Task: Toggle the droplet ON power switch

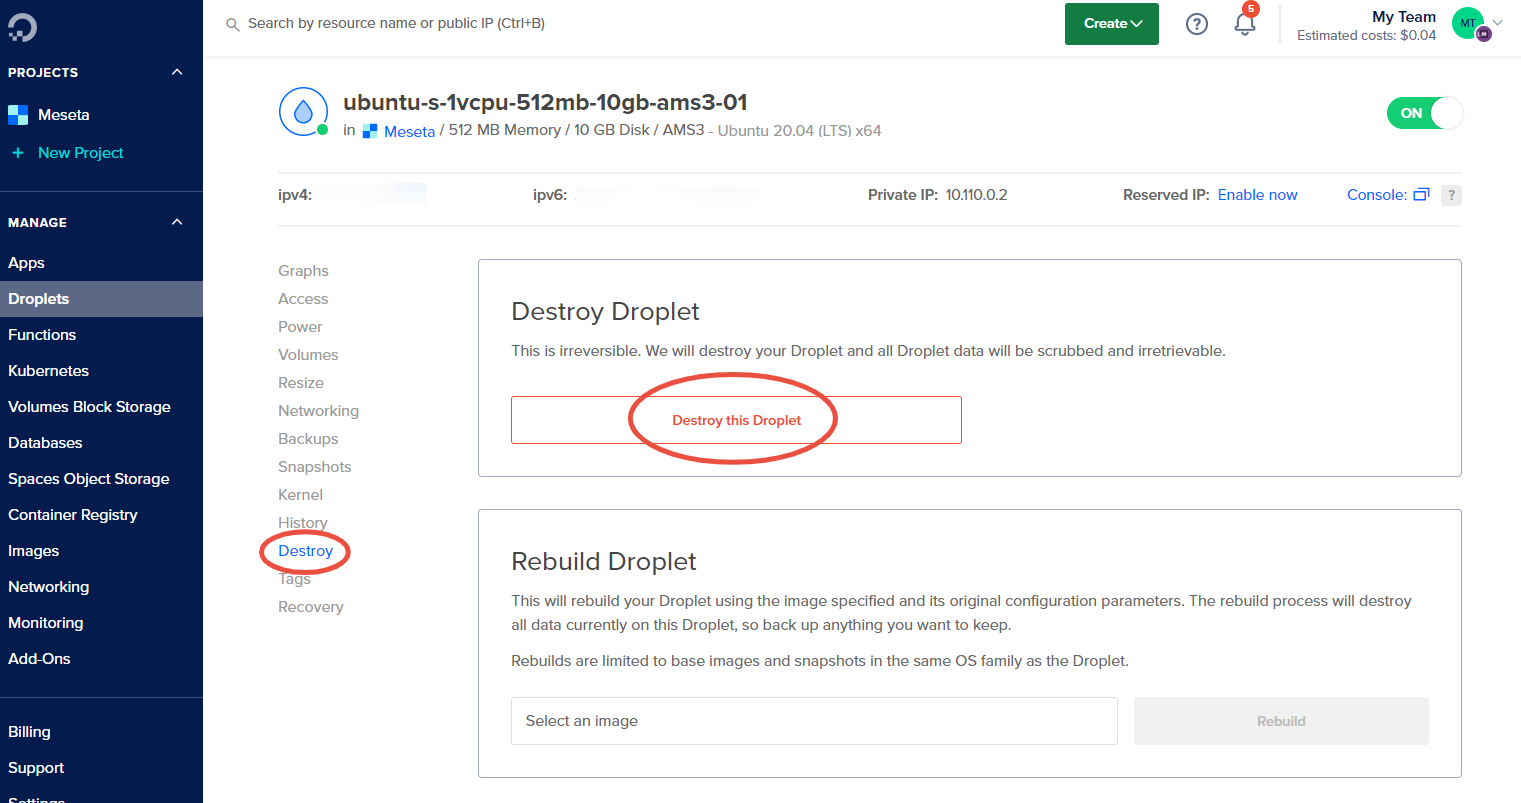Action: [1424, 113]
